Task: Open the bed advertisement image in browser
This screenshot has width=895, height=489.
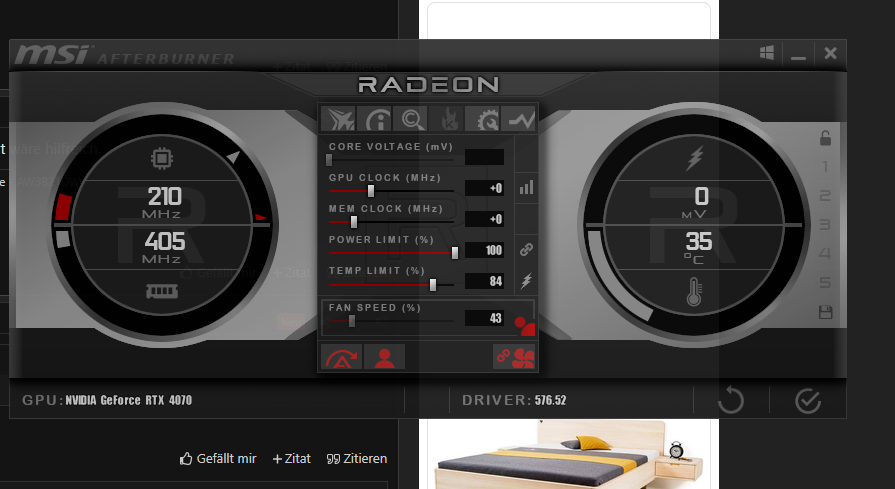Action: (x=569, y=454)
